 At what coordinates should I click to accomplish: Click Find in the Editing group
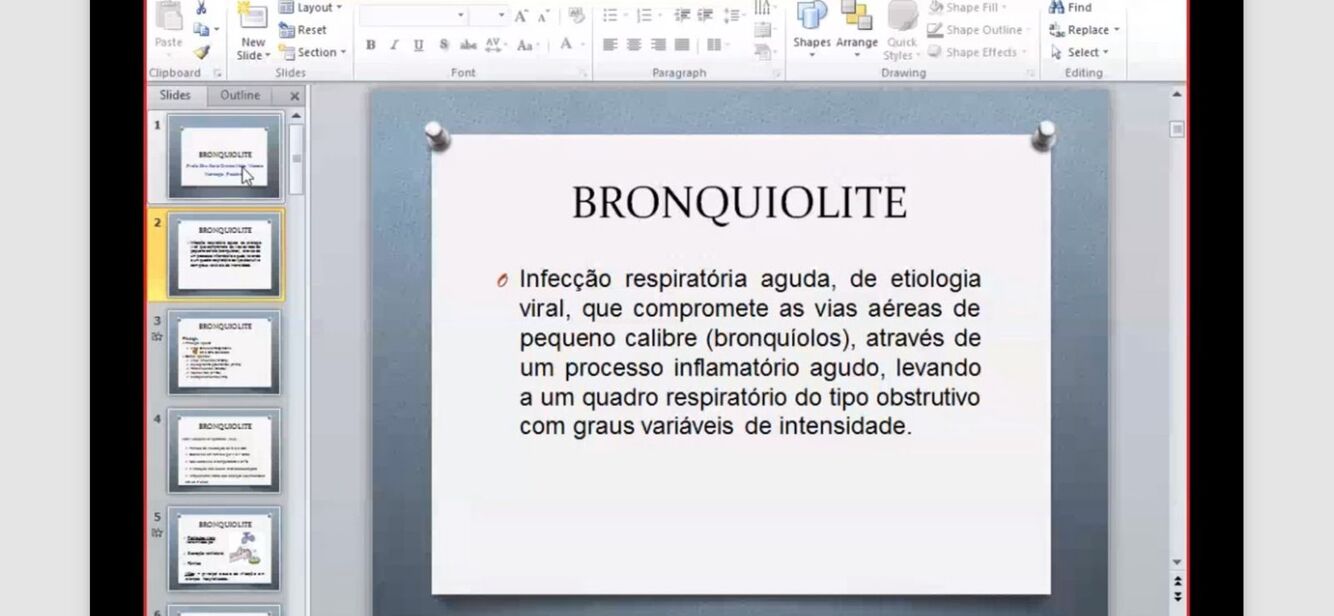tap(1070, 7)
